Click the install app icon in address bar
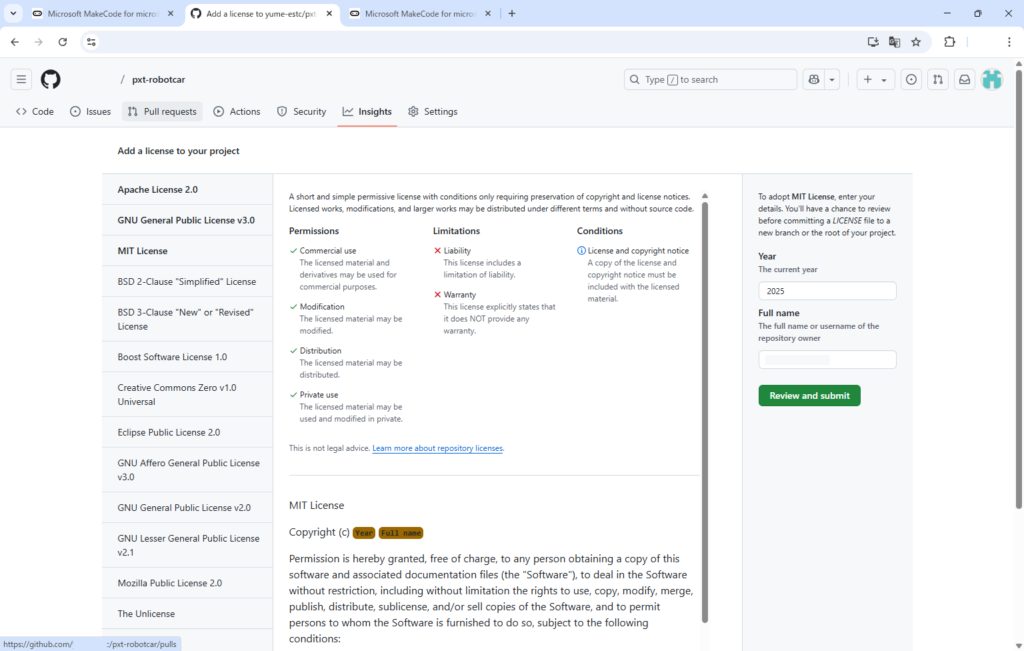The width and height of the screenshot is (1024, 651). pos(873,42)
